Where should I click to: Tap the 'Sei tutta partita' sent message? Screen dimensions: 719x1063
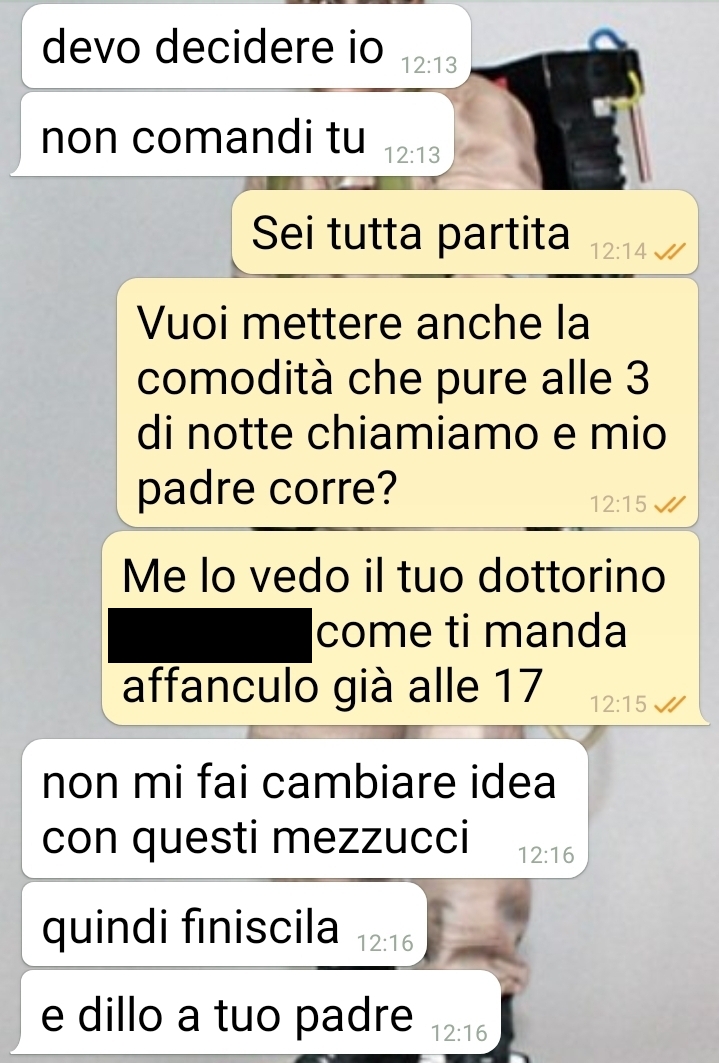[x=465, y=233]
